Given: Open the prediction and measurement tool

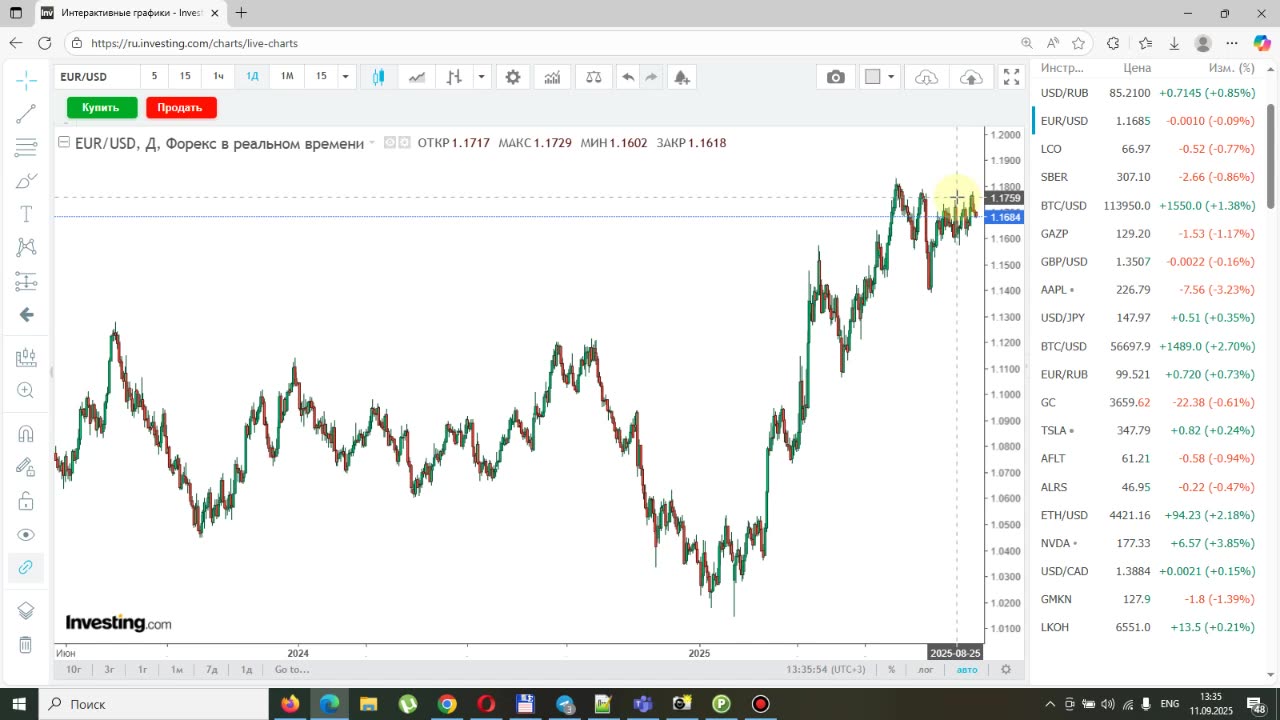Looking at the screenshot, I should (x=26, y=281).
